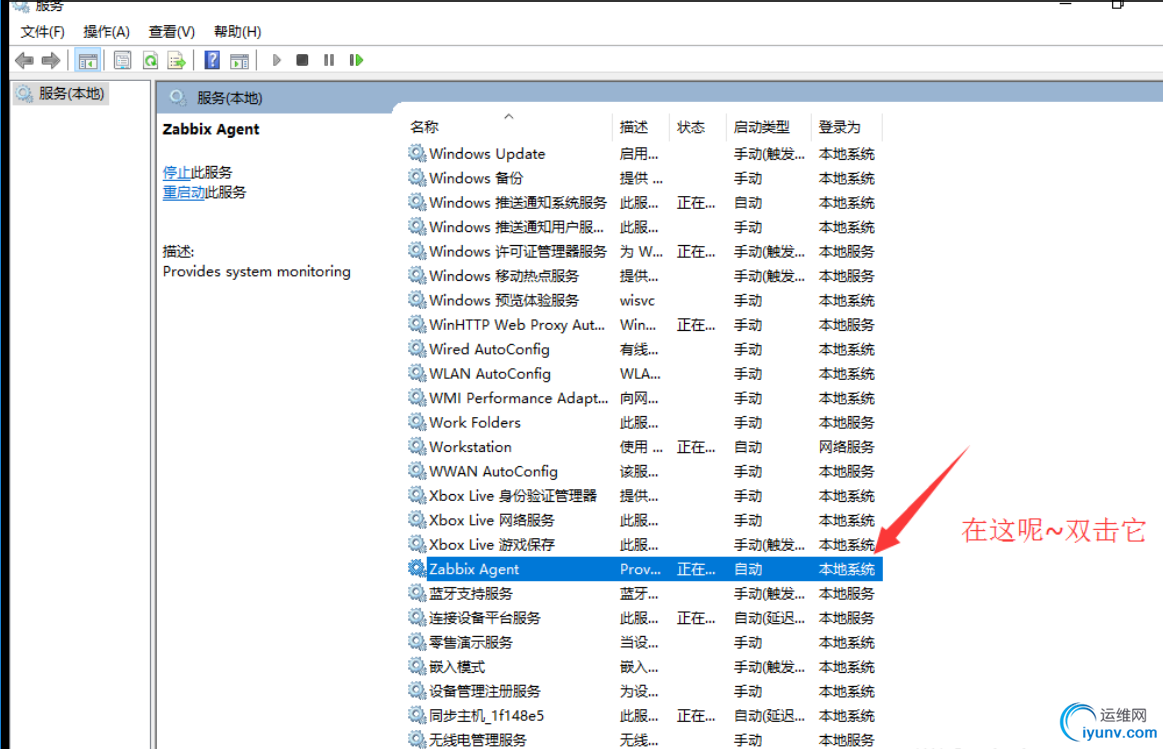Image resolution: width=1163 pixels, height=749 pixels.
Task: Open the Properties toolbar icon
Action: 122,60
